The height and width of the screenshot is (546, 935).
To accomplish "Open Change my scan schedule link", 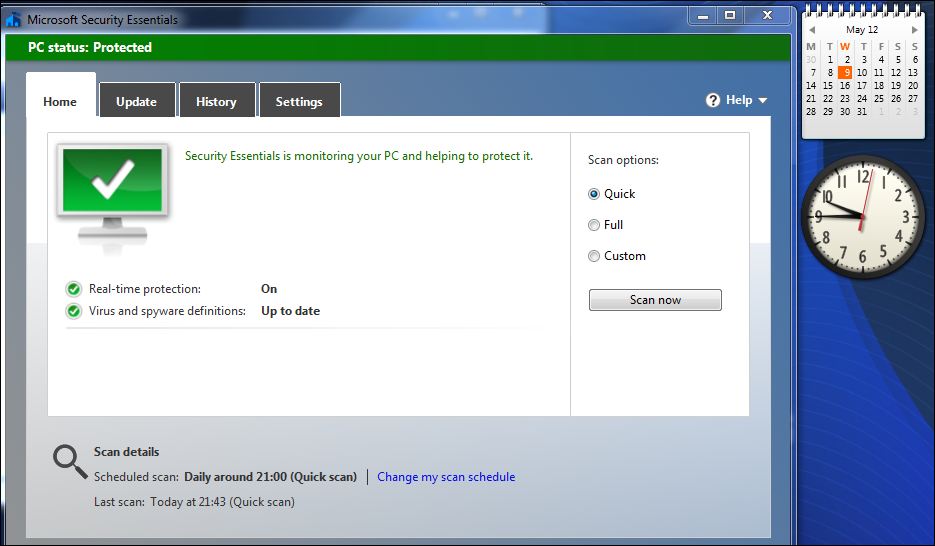I will tap(446, 477).
